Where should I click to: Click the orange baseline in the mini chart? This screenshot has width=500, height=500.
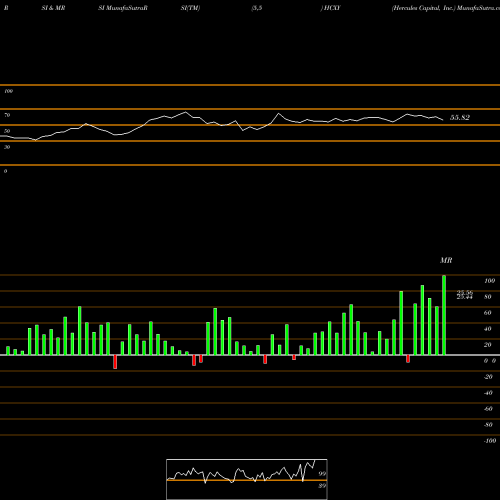[x=247, y=480]
